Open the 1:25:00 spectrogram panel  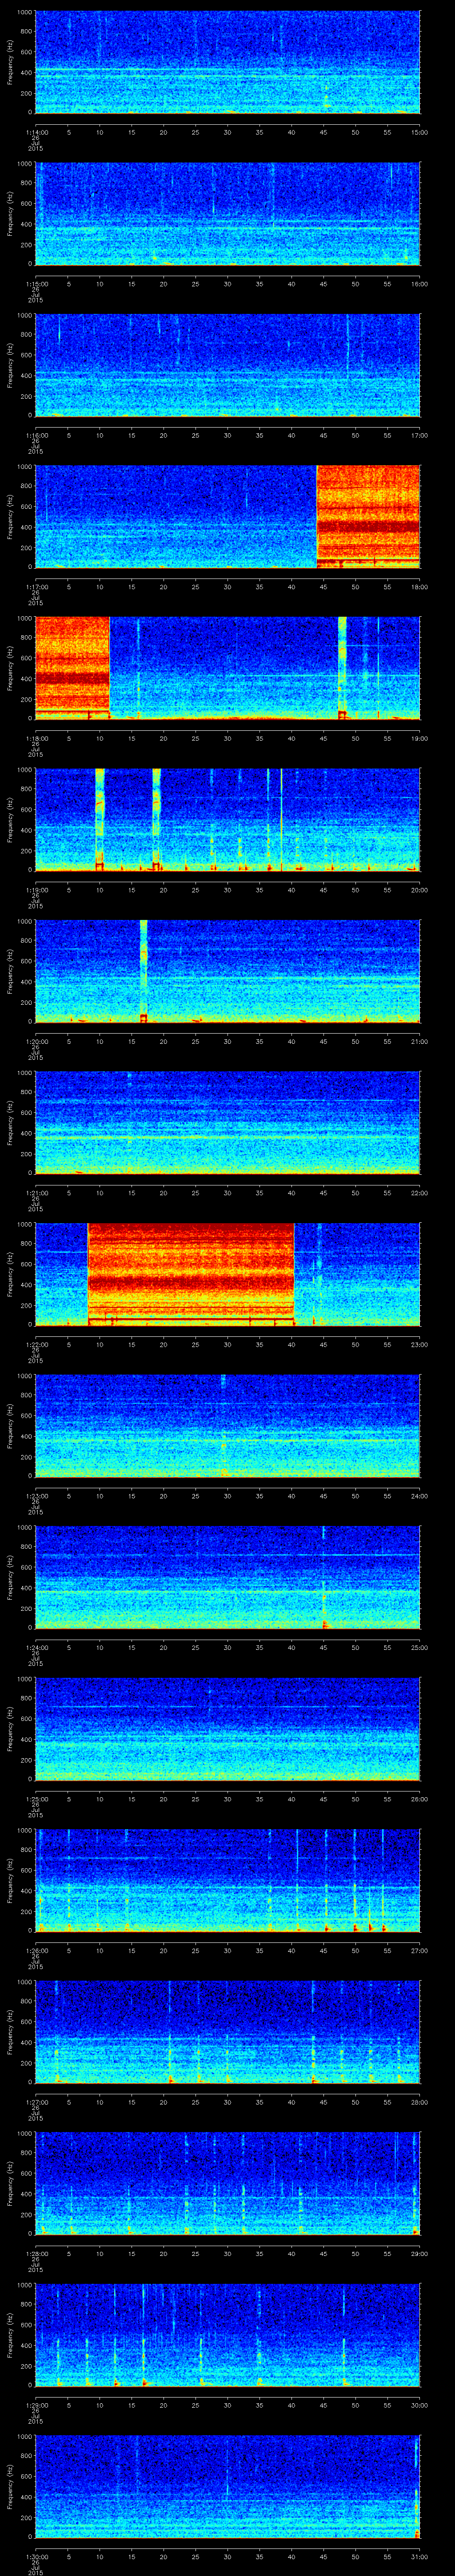tap(227, 1729)
